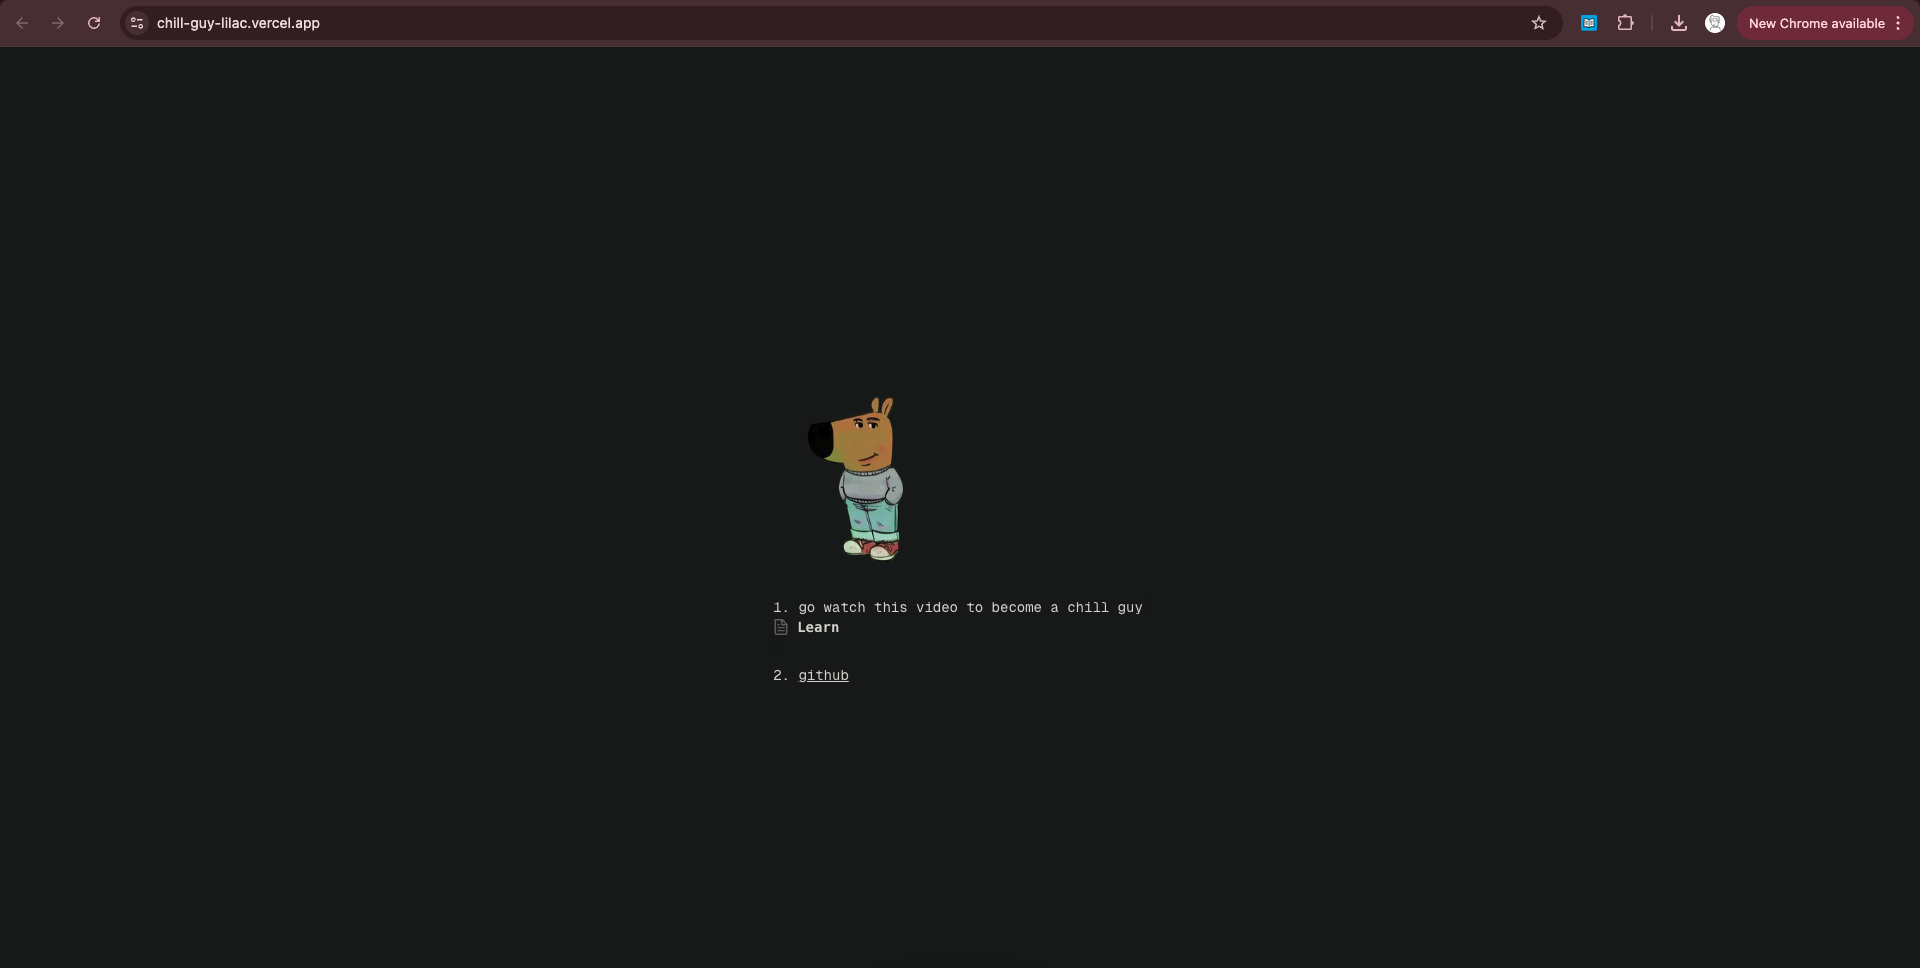The width and height of the screenshot is (1920, 968).
Task: Click the browser back arrow
Action: 22,23
